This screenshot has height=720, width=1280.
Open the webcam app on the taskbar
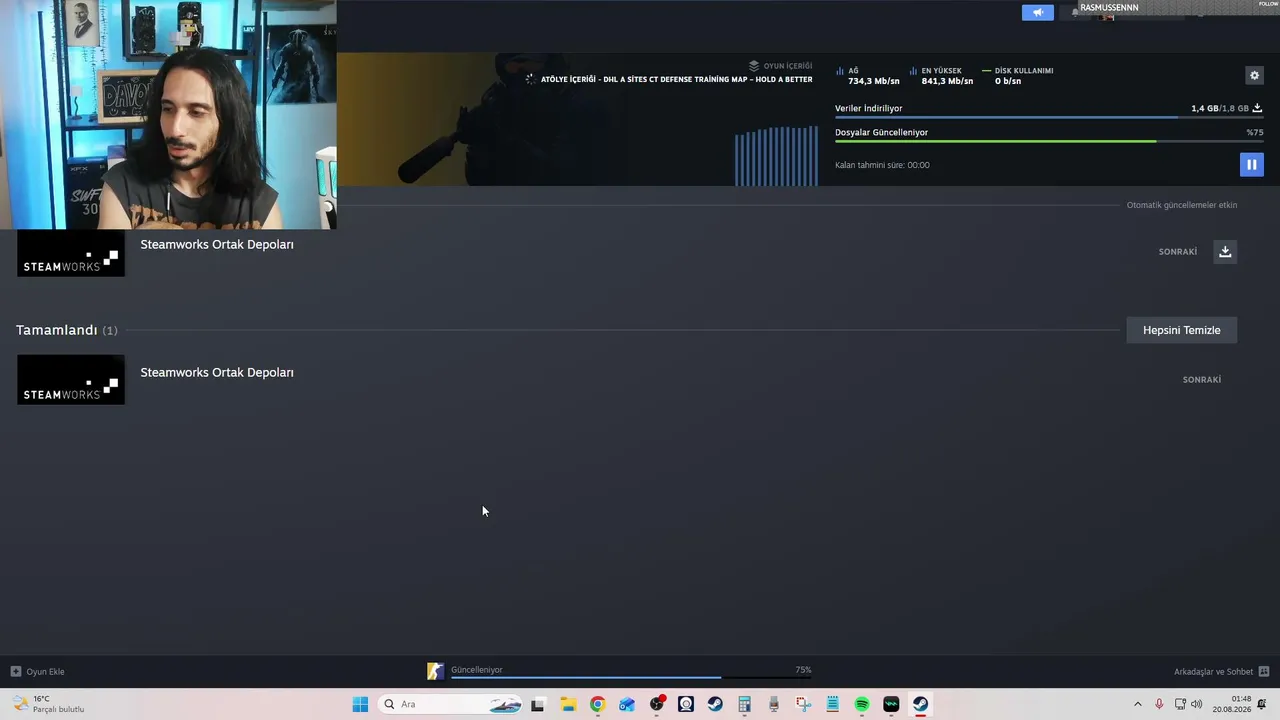685,704
